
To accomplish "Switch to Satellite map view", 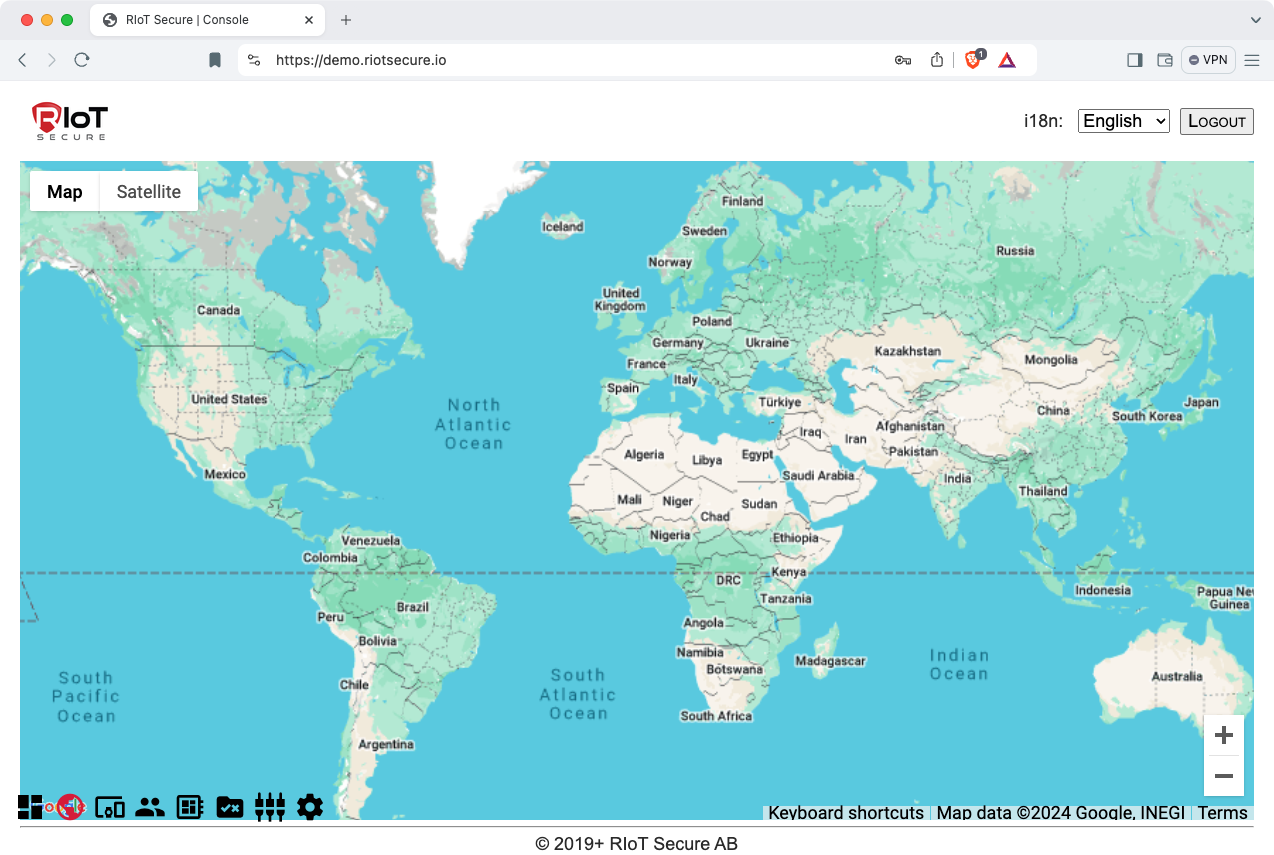I will click(148, 192).
